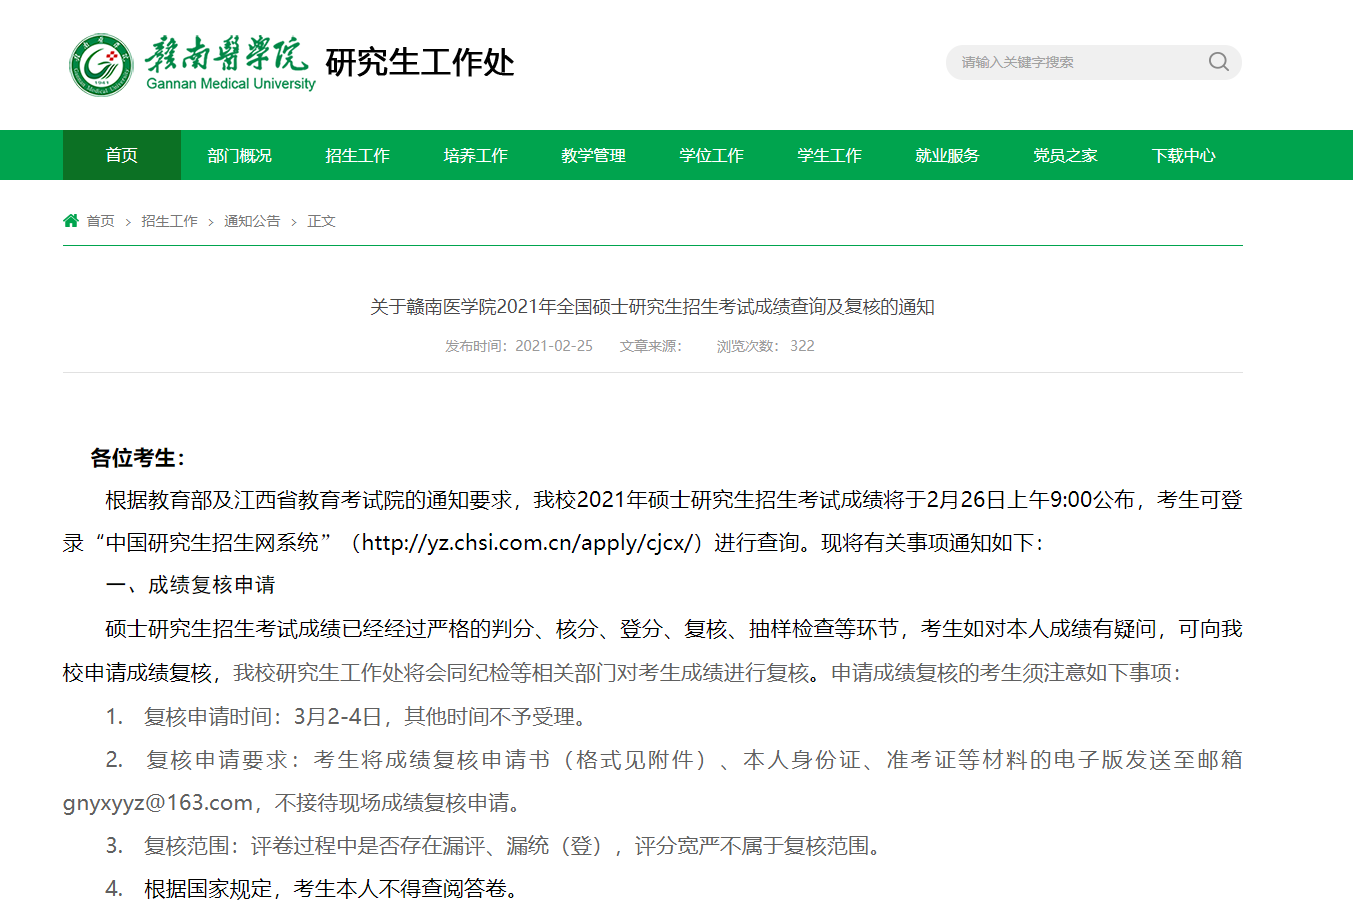Open the 教学管理 navigation menu item
Viewport: 1353px width, 919px height.
click(x=593, y=155)
